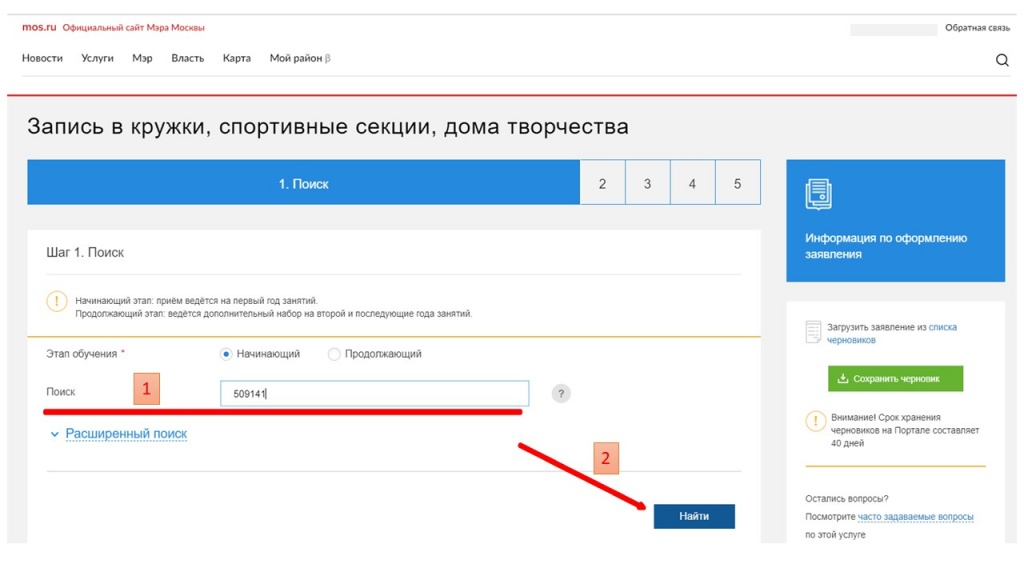Click the yellow warning icon in step notice

click(x=57, y=301)
